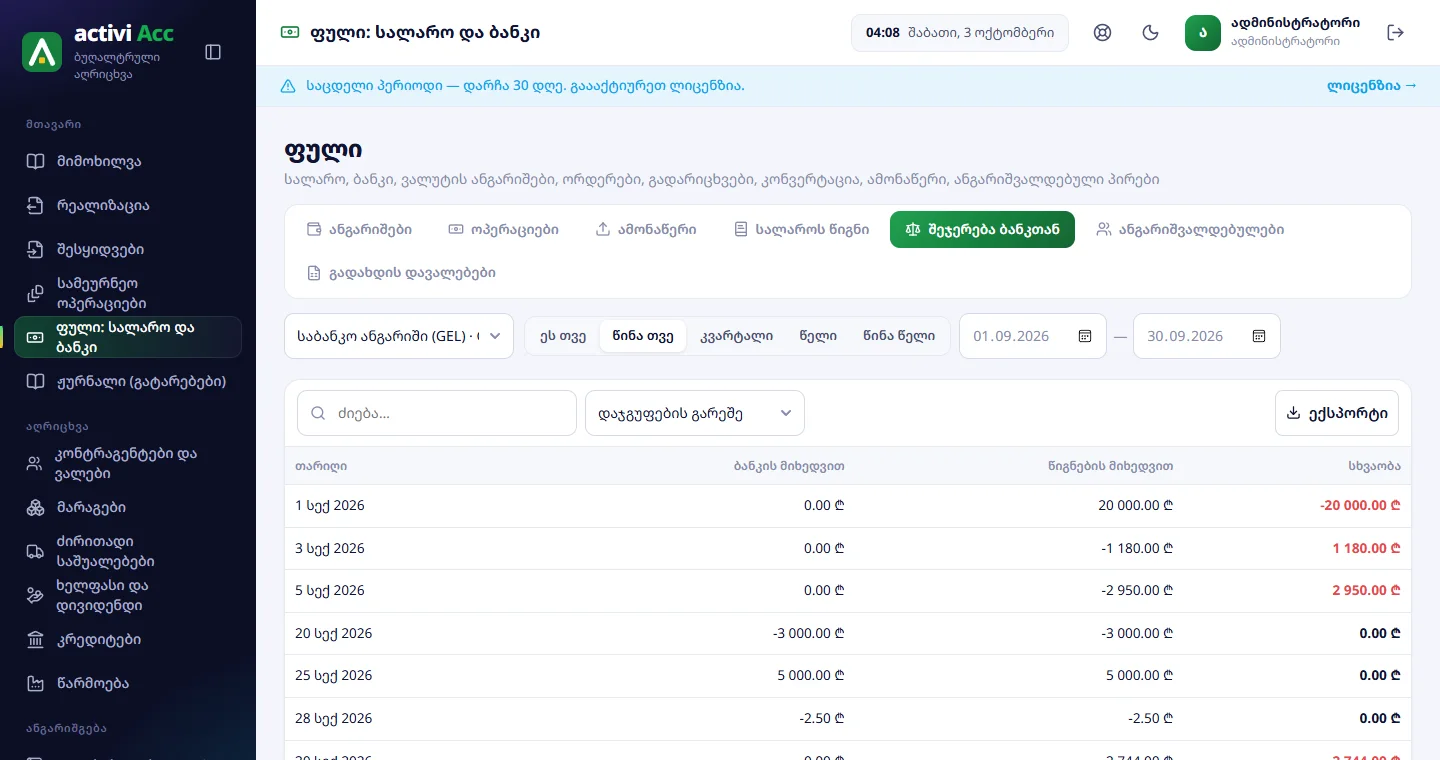Click the logout icon
The image size is (1440, 760).
(1396, 33)
